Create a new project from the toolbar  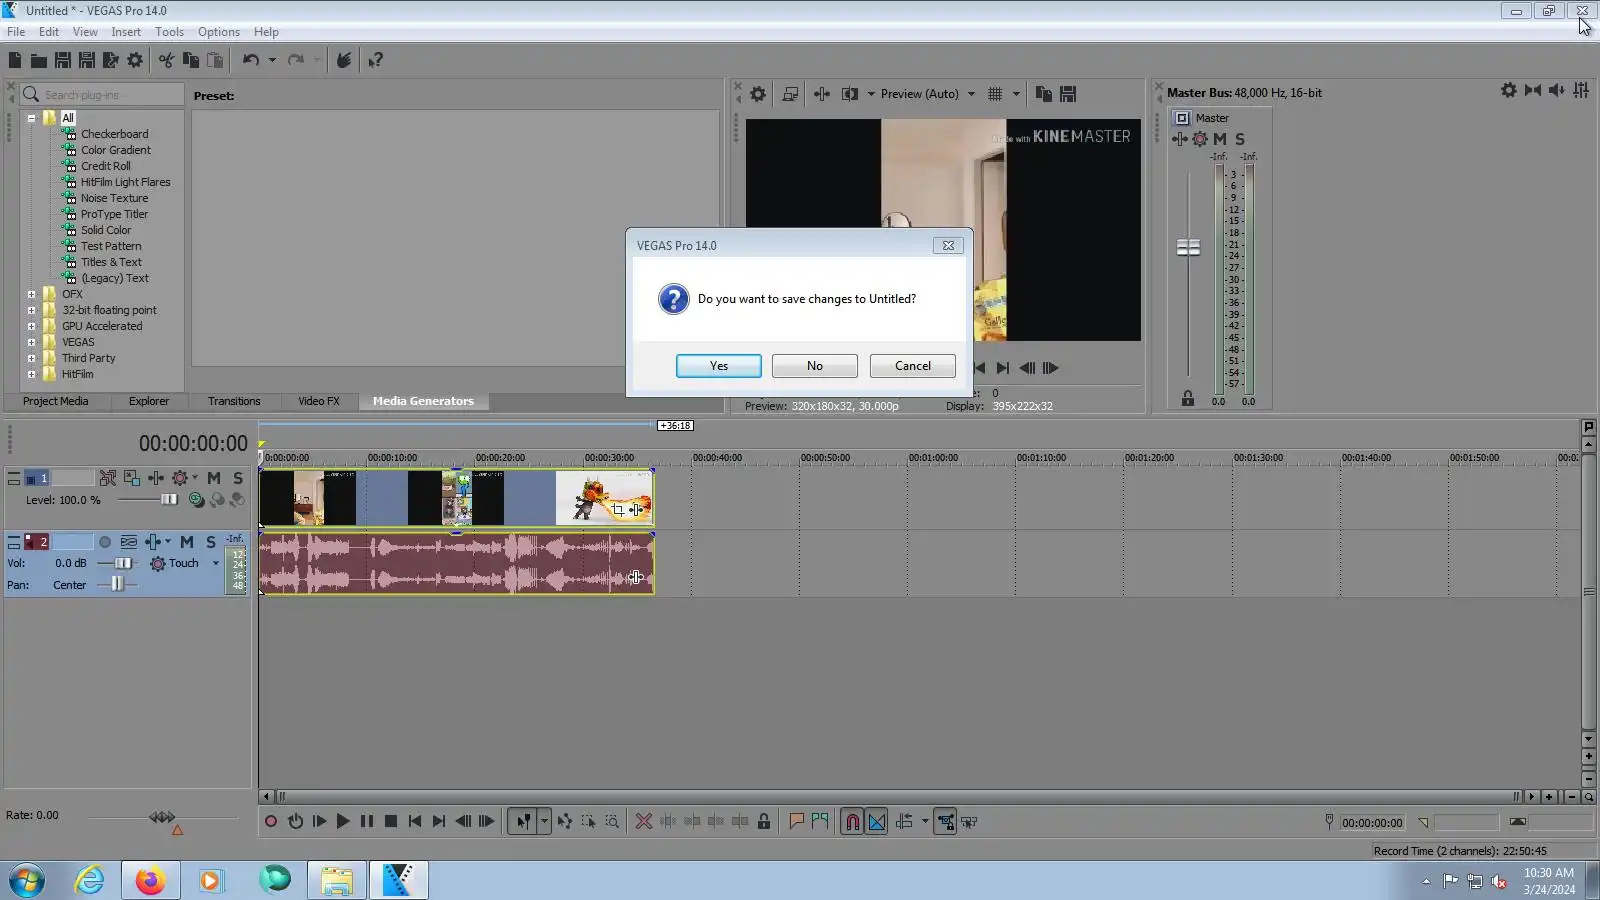[15, 60]
